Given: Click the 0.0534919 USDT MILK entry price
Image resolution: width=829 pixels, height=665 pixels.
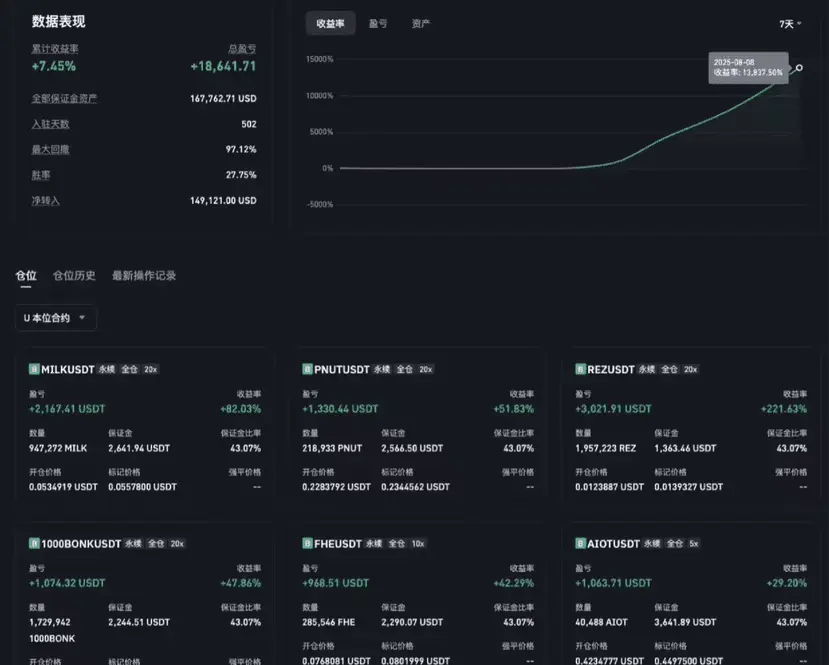Looking at the screenshot, I should pos(63,487).
